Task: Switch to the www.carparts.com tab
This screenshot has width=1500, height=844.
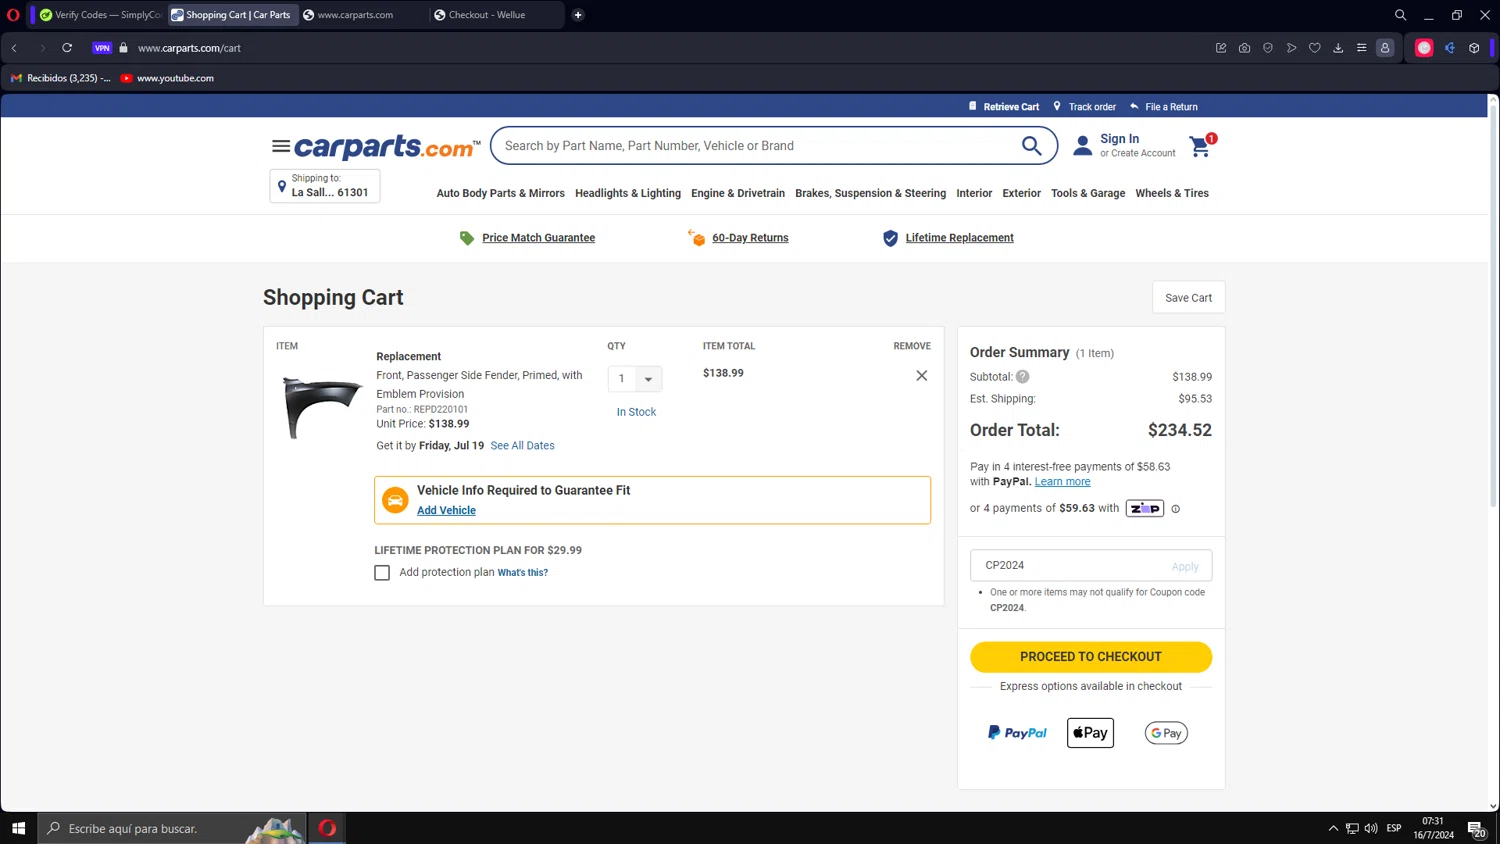Action: point(362,15)
